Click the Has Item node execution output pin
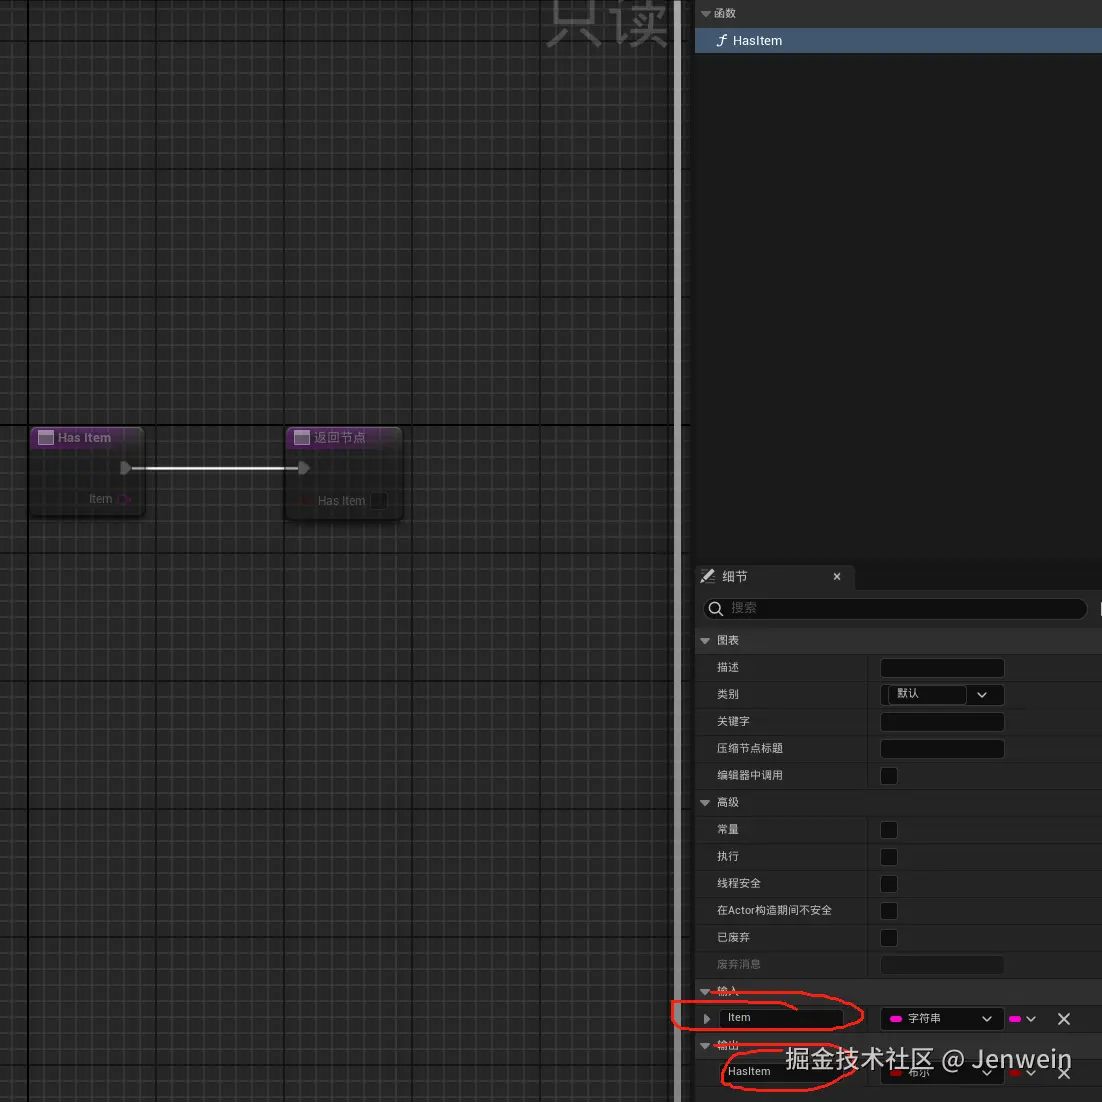Screen dimensions: 1102x1102 [x=125, y=468]
